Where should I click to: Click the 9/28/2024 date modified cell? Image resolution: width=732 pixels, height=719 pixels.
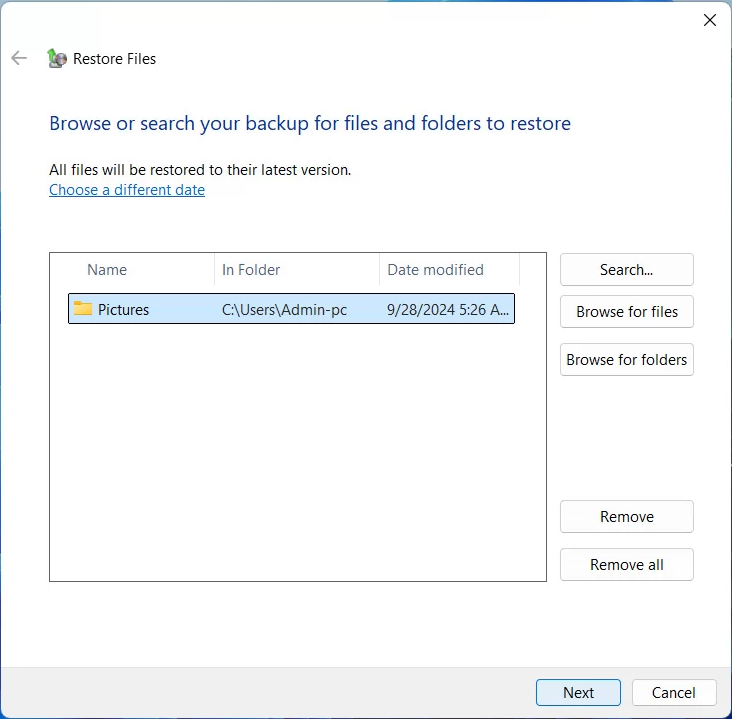449,310
